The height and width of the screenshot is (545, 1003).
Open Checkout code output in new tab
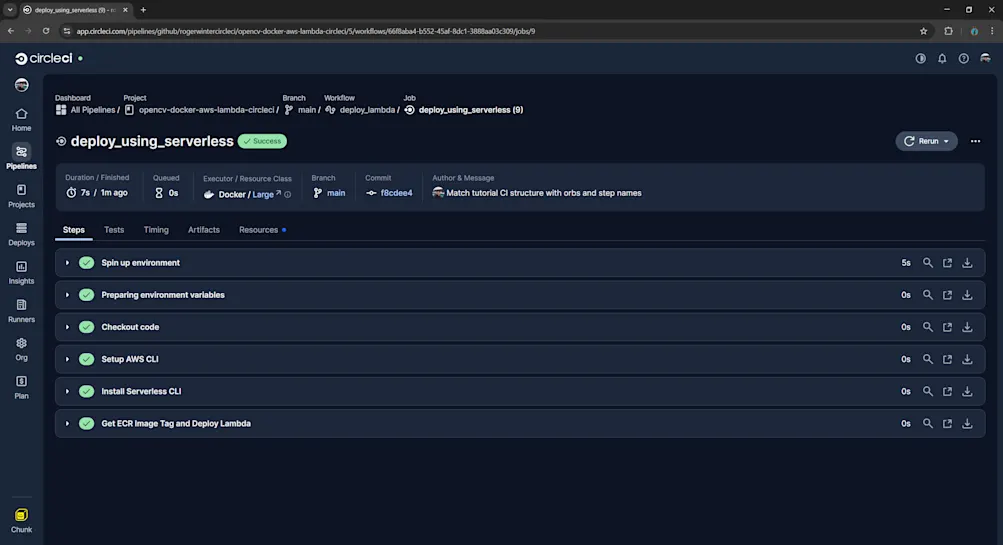tap(947, 327)
